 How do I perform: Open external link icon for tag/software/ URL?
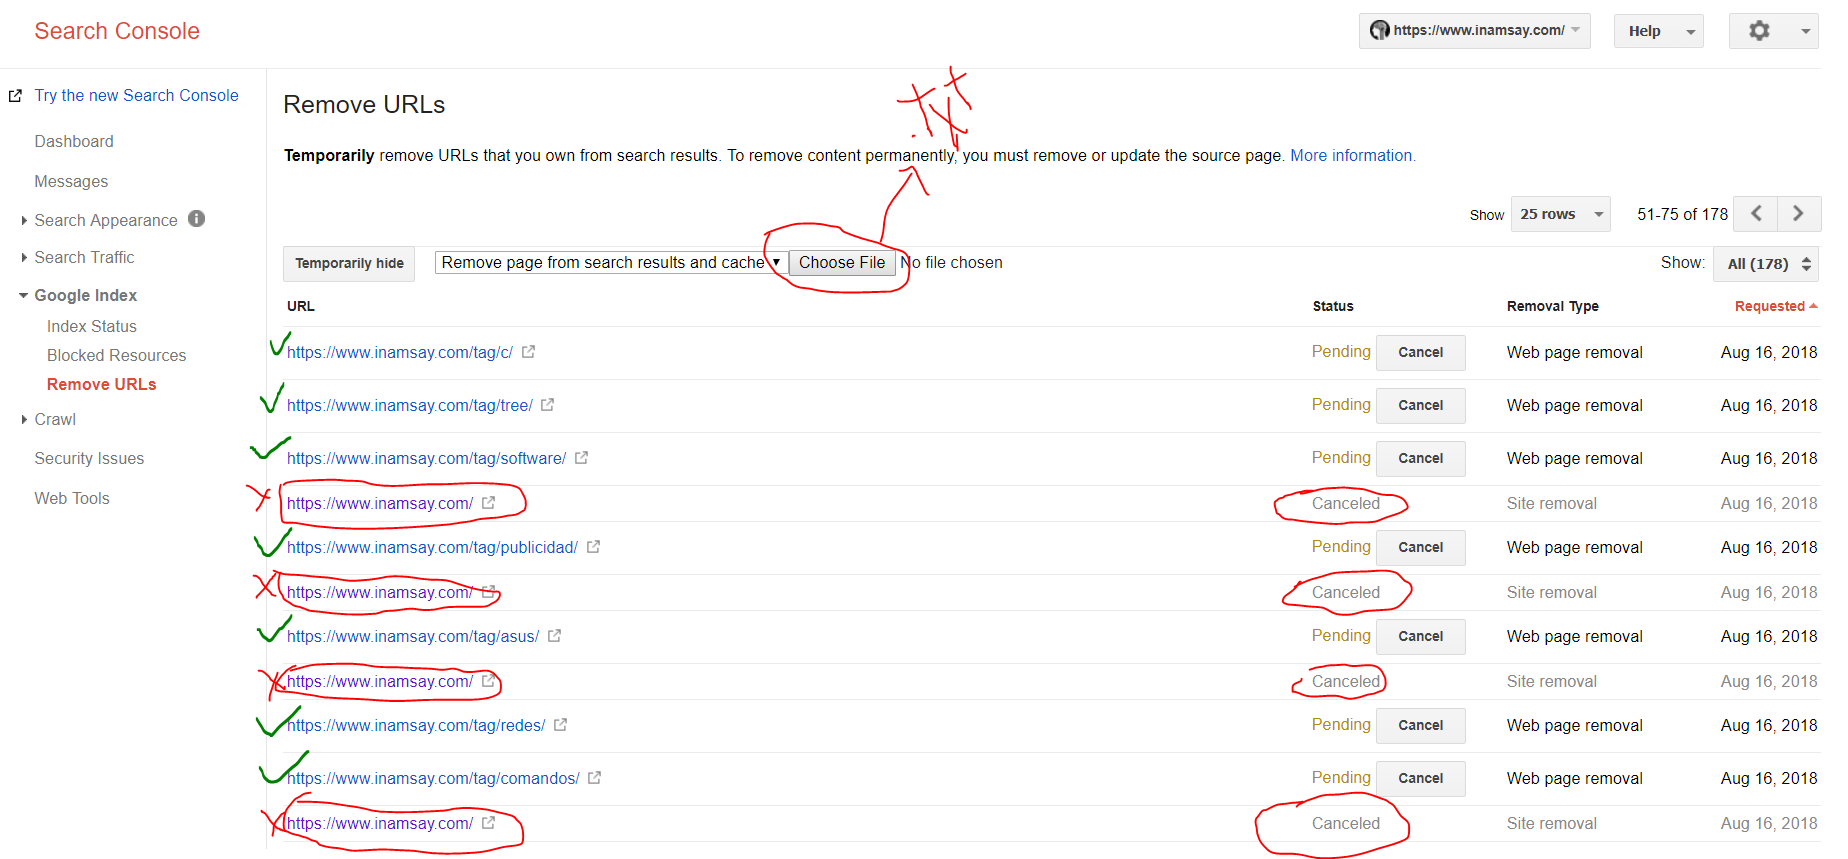[581, 458]
